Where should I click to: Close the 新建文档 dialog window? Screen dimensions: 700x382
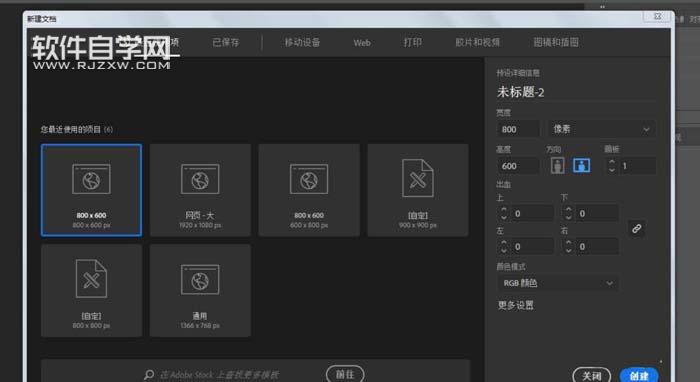658,16
